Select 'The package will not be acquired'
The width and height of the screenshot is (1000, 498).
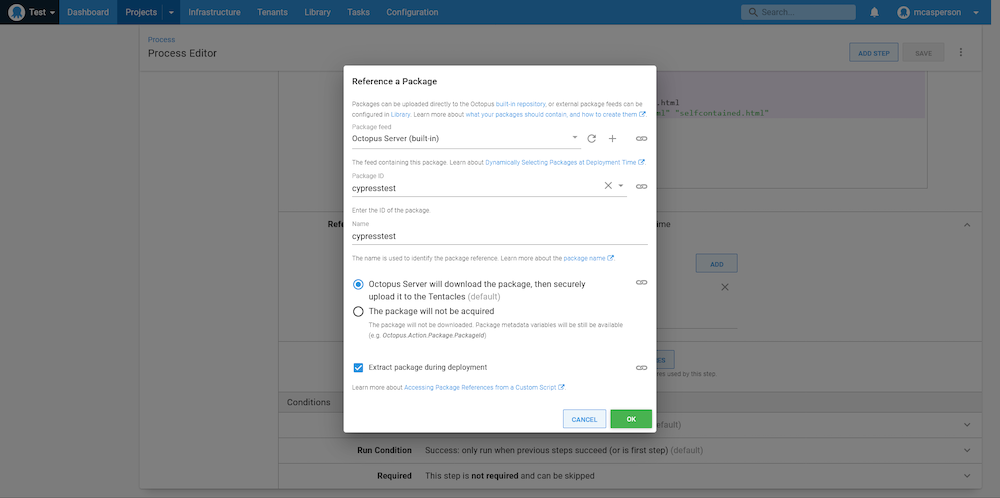pos(359,311)
